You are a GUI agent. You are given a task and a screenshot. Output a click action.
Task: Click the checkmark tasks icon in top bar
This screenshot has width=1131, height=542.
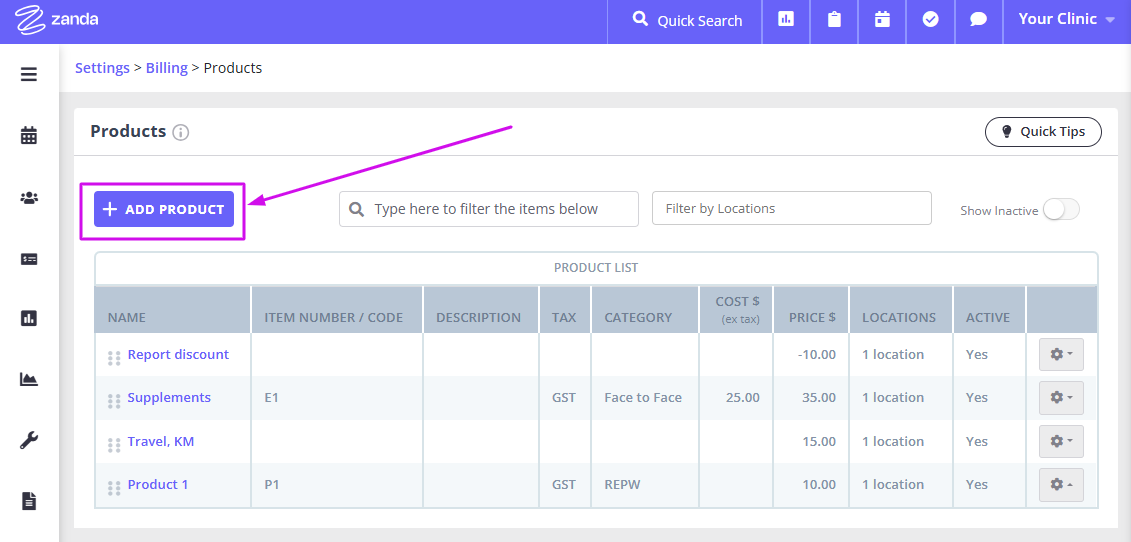click(930, 20)
